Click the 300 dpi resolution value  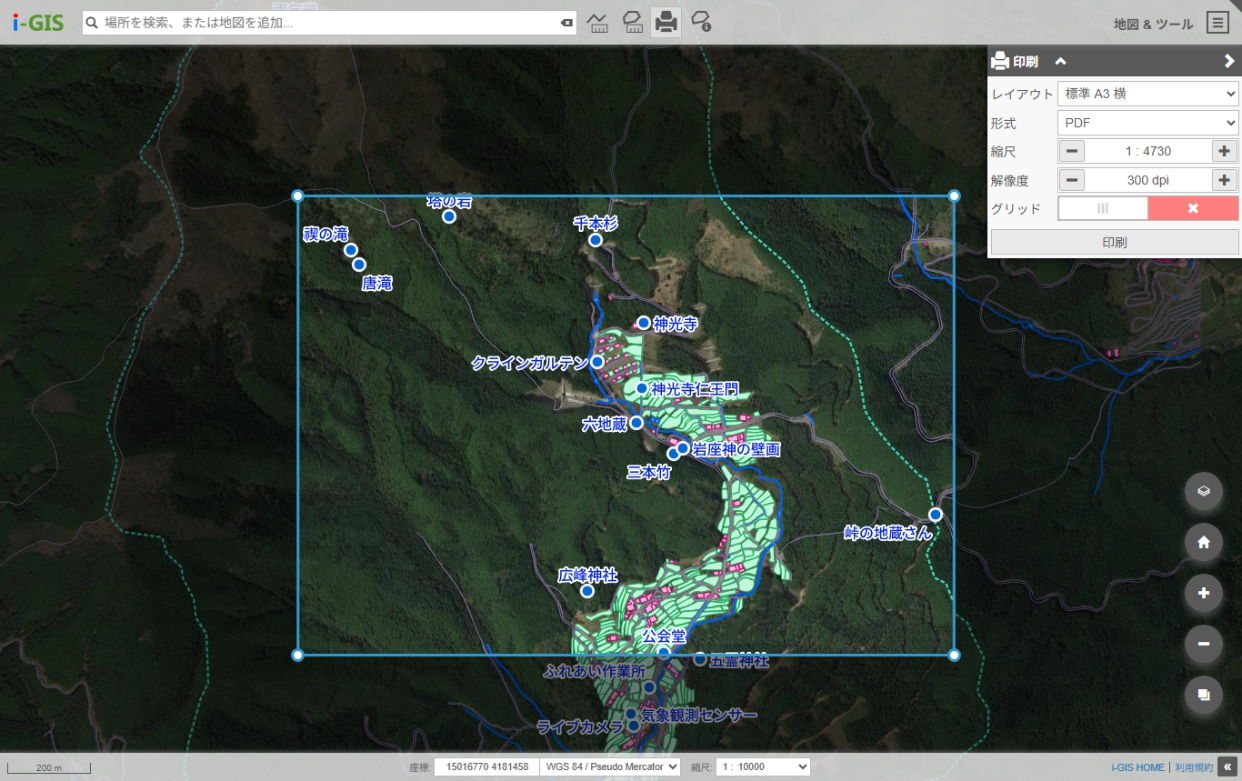(x=1148, y=180)
